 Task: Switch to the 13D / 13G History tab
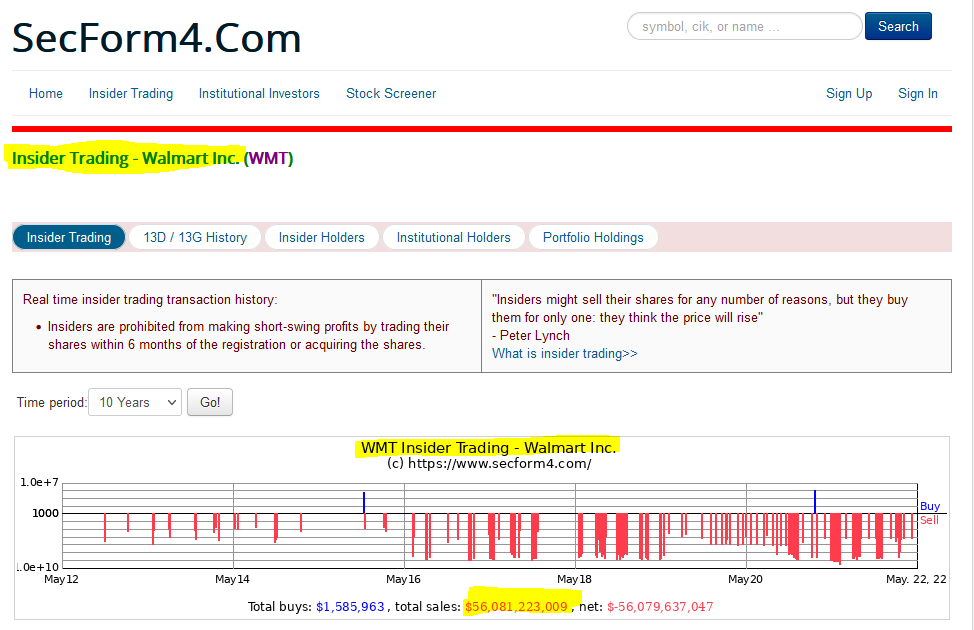point(195,237)
